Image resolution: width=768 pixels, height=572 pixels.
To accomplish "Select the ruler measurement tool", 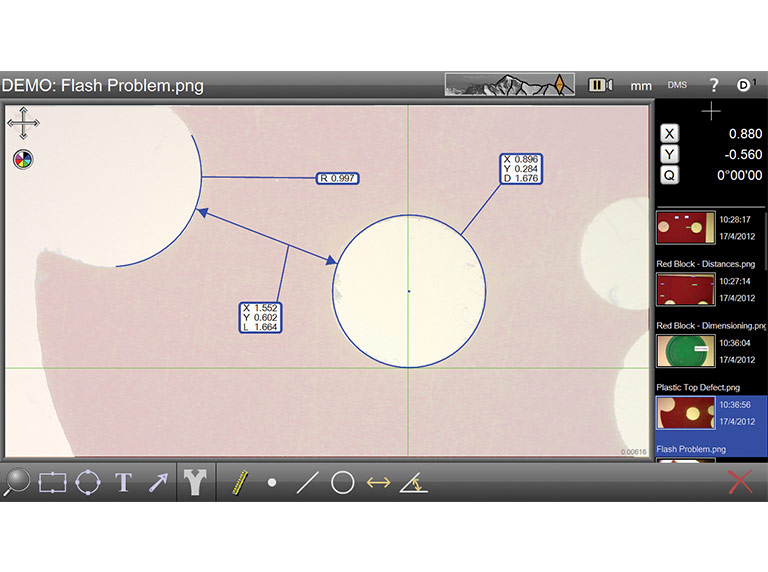I will [x=238, y=483].
